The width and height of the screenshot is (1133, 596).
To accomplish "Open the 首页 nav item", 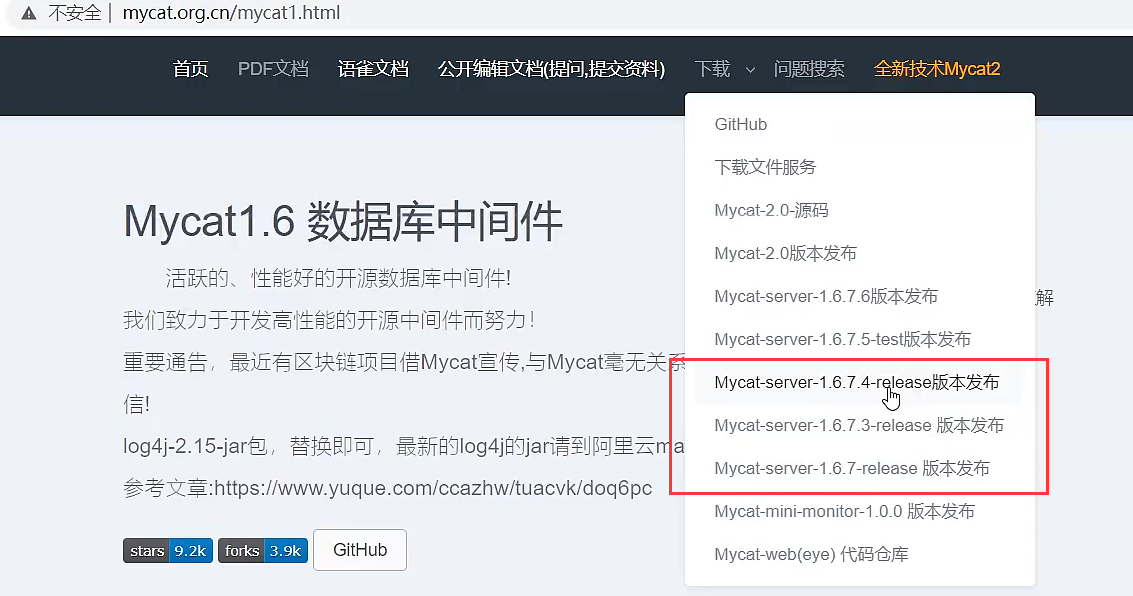I will (x=191, y=69).
